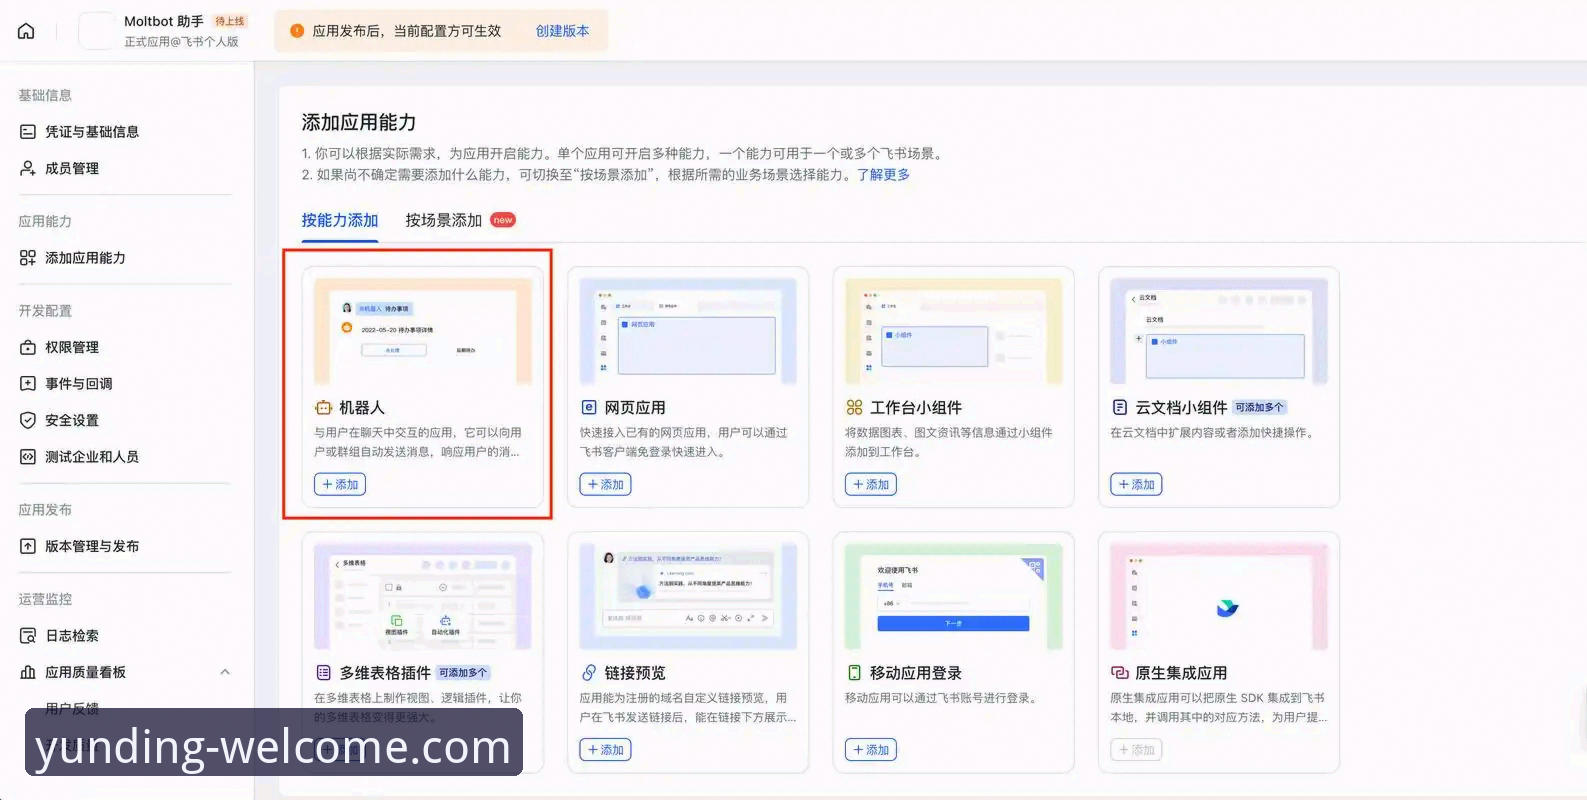Click the 网页应用 preview thumbnail
This screenshot has height=800, width=1587.
(688, 332)
